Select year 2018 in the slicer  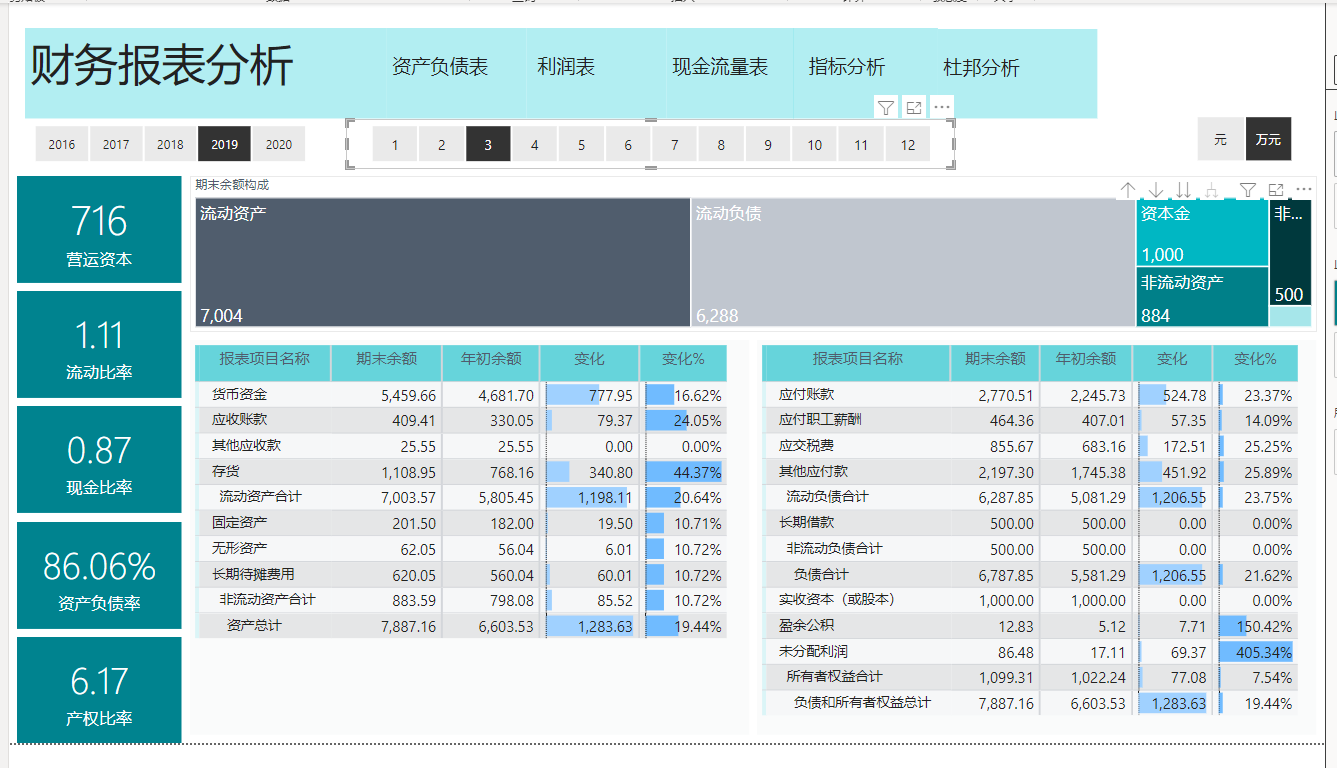pos(170,144)
